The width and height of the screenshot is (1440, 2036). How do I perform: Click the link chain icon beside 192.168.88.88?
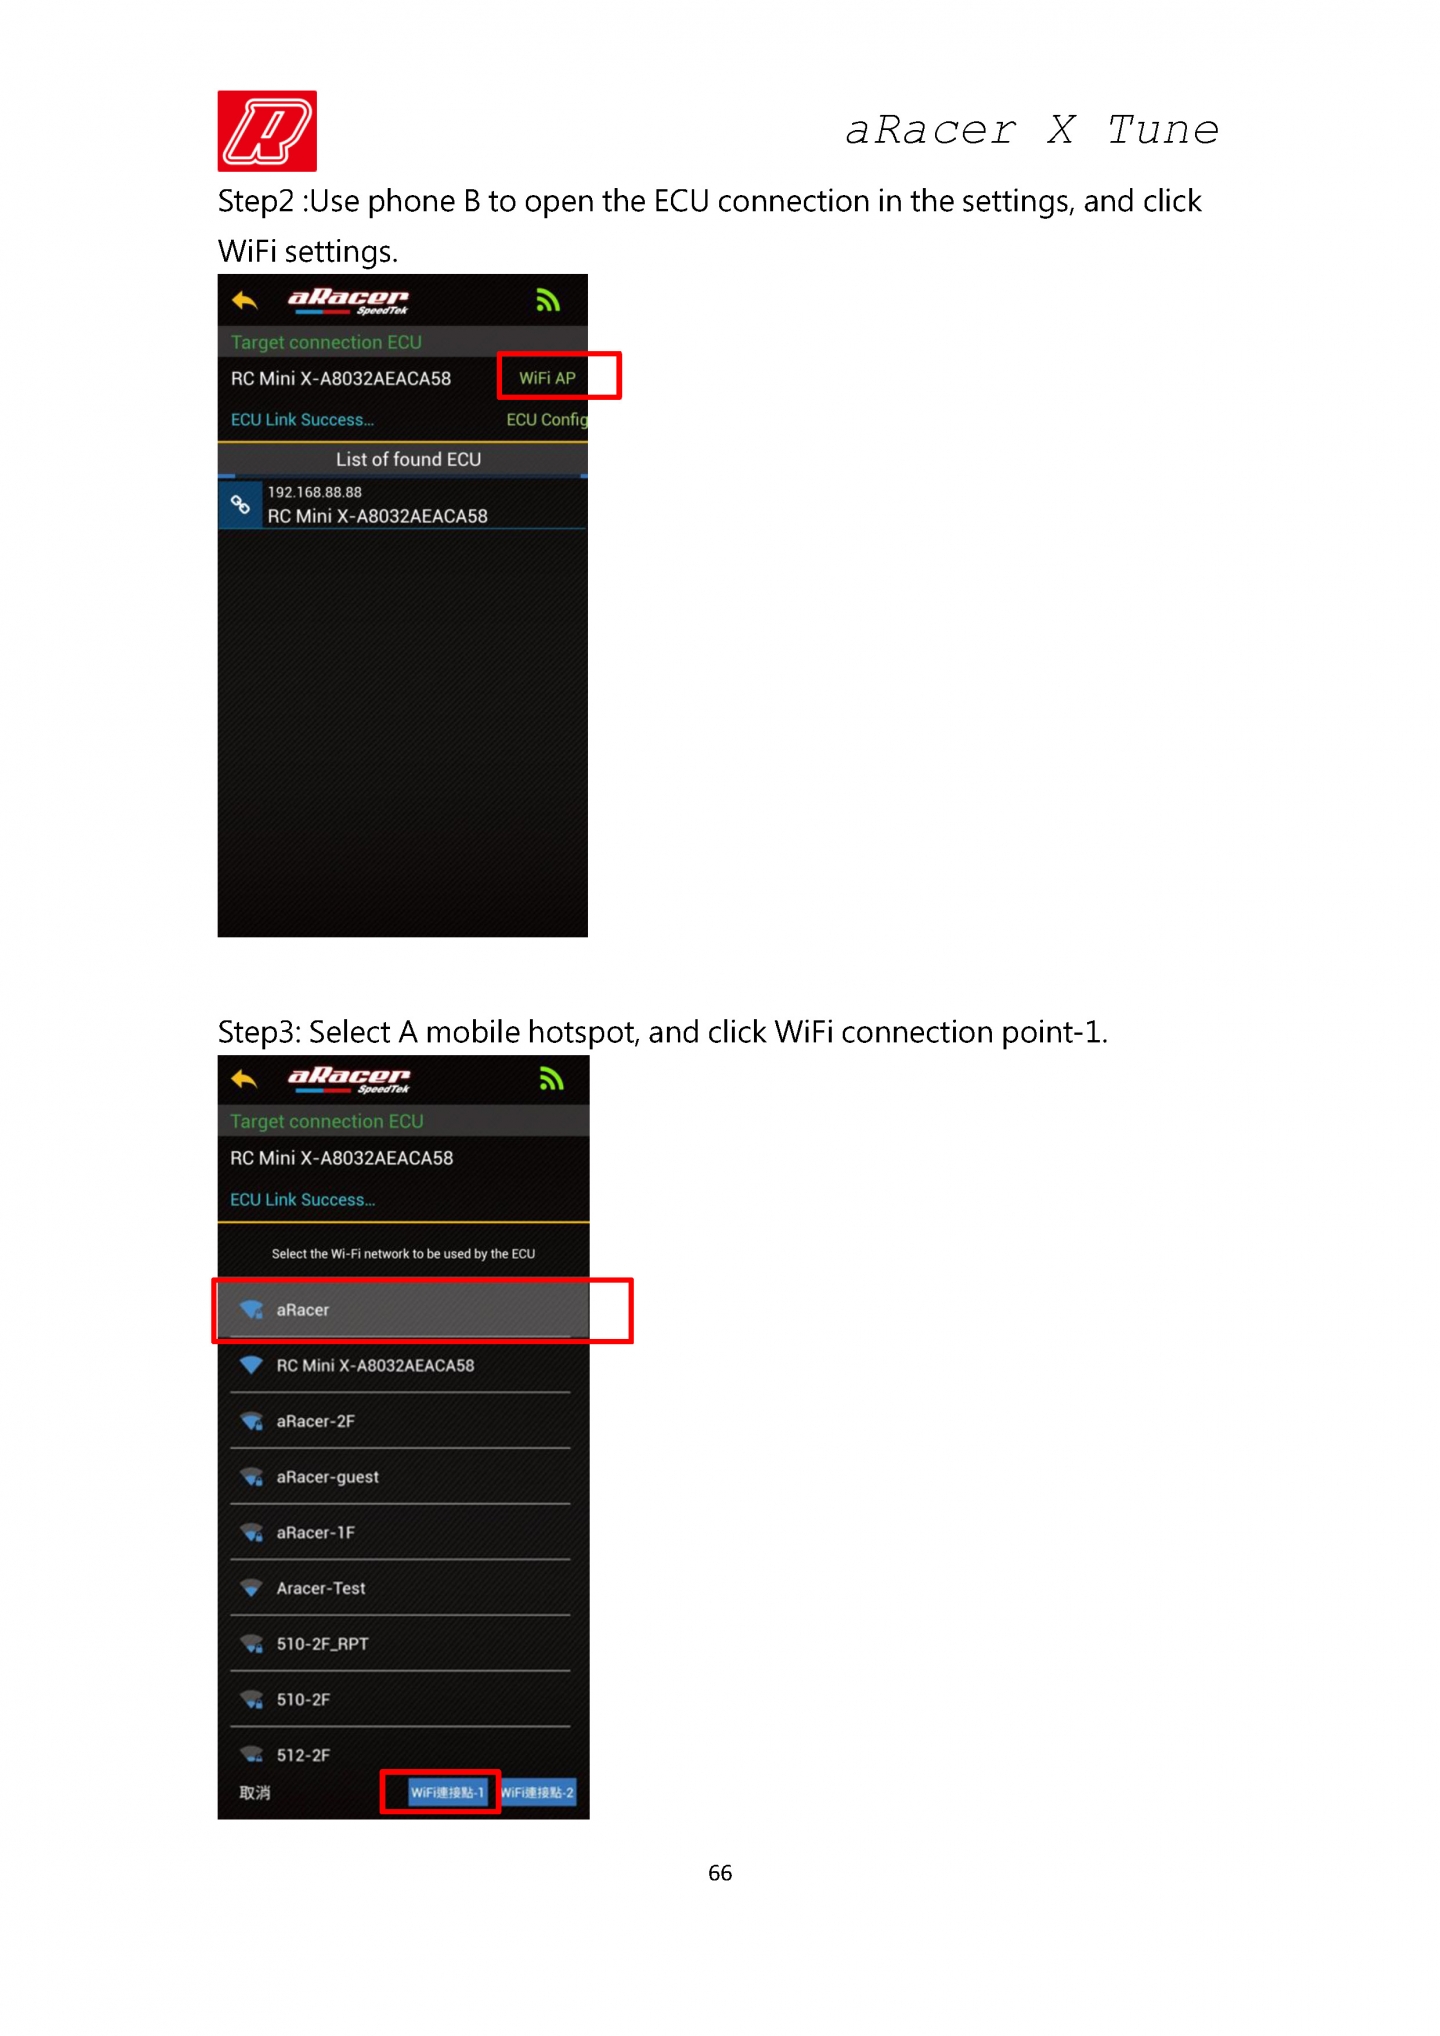[241, 505]
